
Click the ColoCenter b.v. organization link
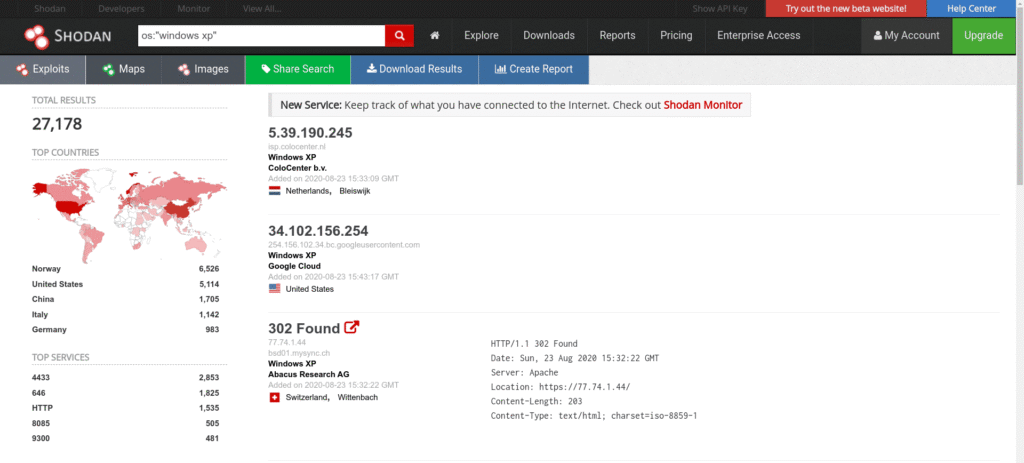[297, 168]
